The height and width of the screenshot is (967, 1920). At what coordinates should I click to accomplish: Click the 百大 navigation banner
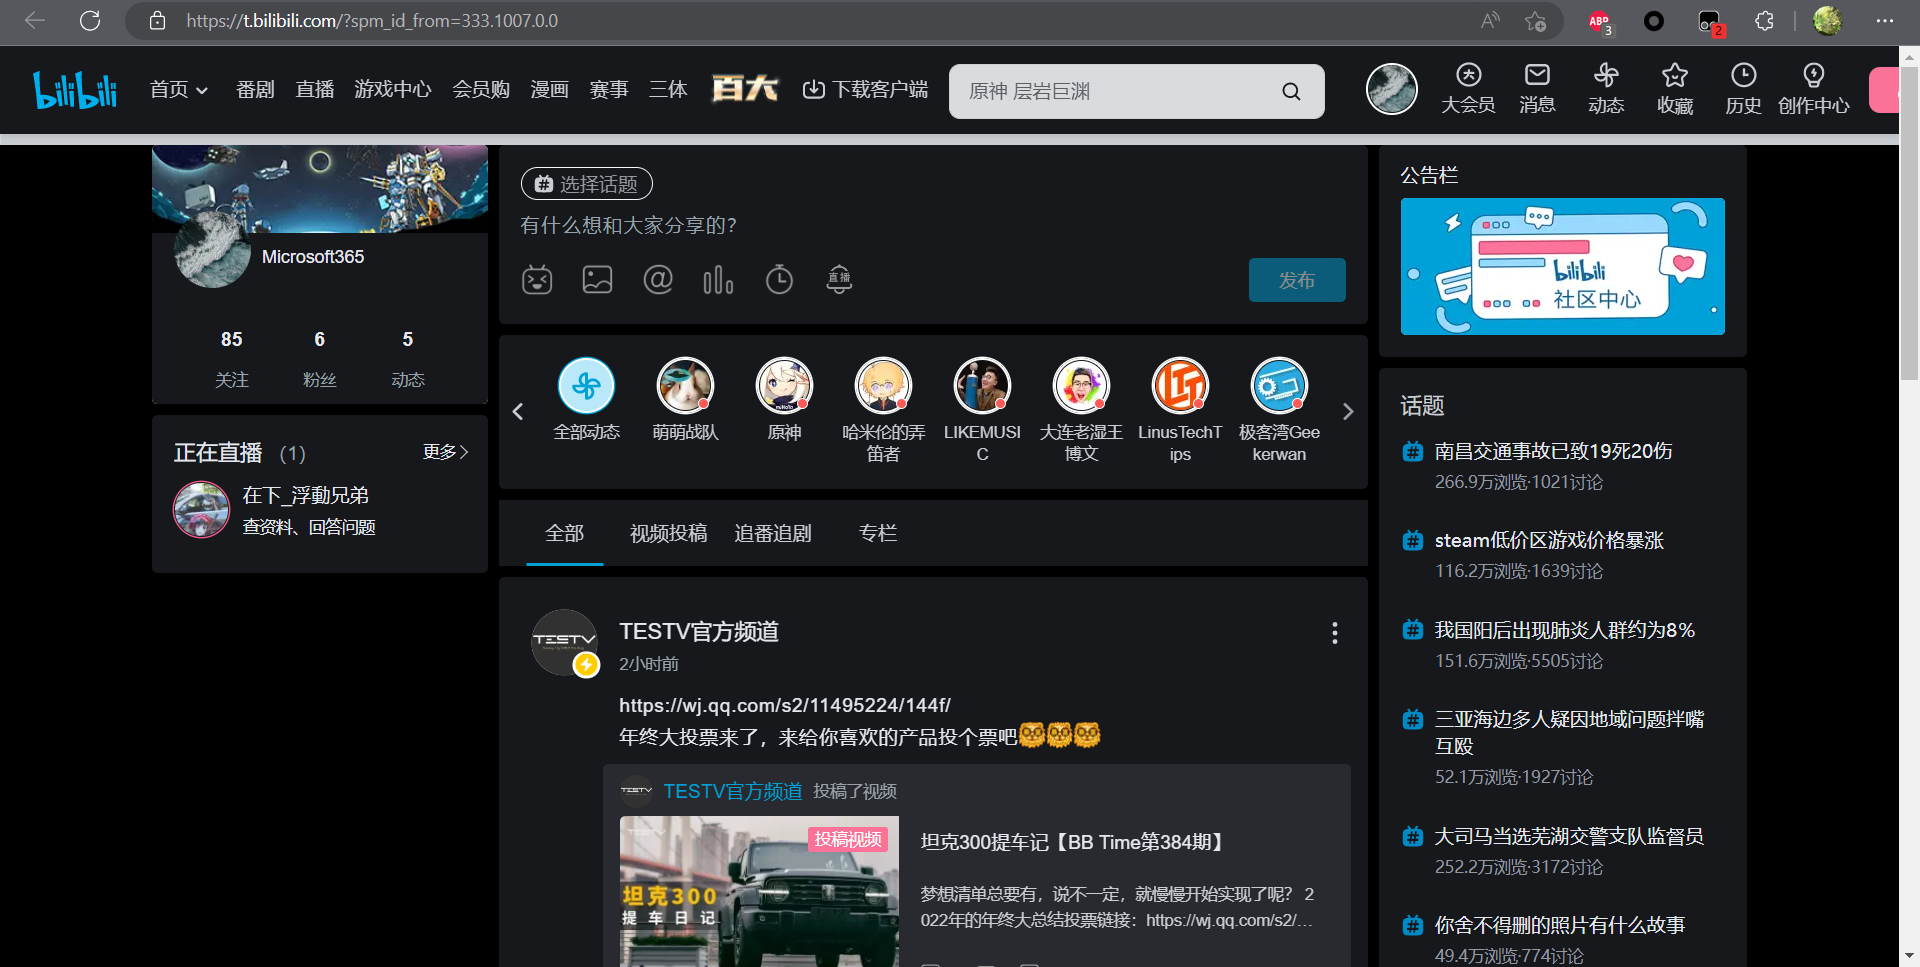(745, 89)
